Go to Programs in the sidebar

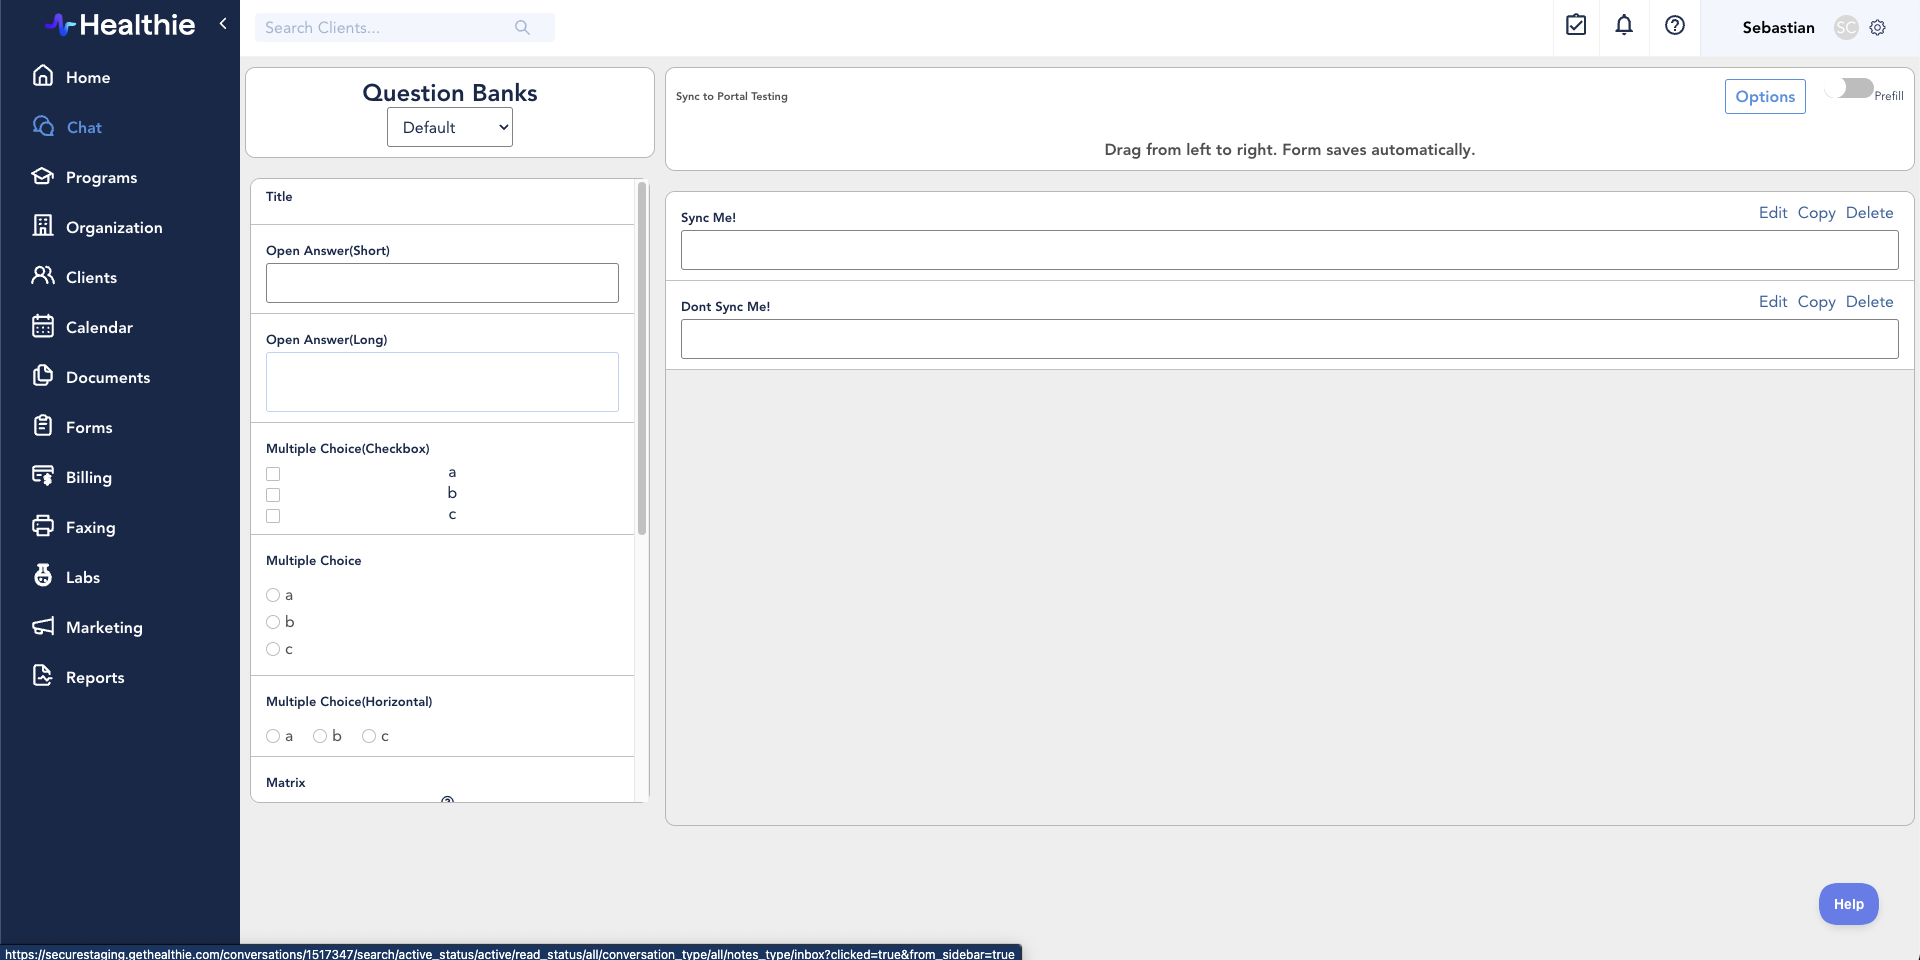coord(101,178)
